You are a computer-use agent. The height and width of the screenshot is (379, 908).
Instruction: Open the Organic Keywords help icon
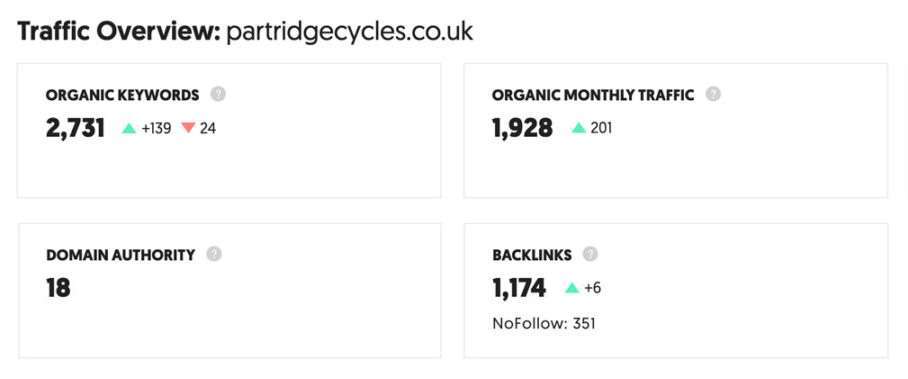218,94
